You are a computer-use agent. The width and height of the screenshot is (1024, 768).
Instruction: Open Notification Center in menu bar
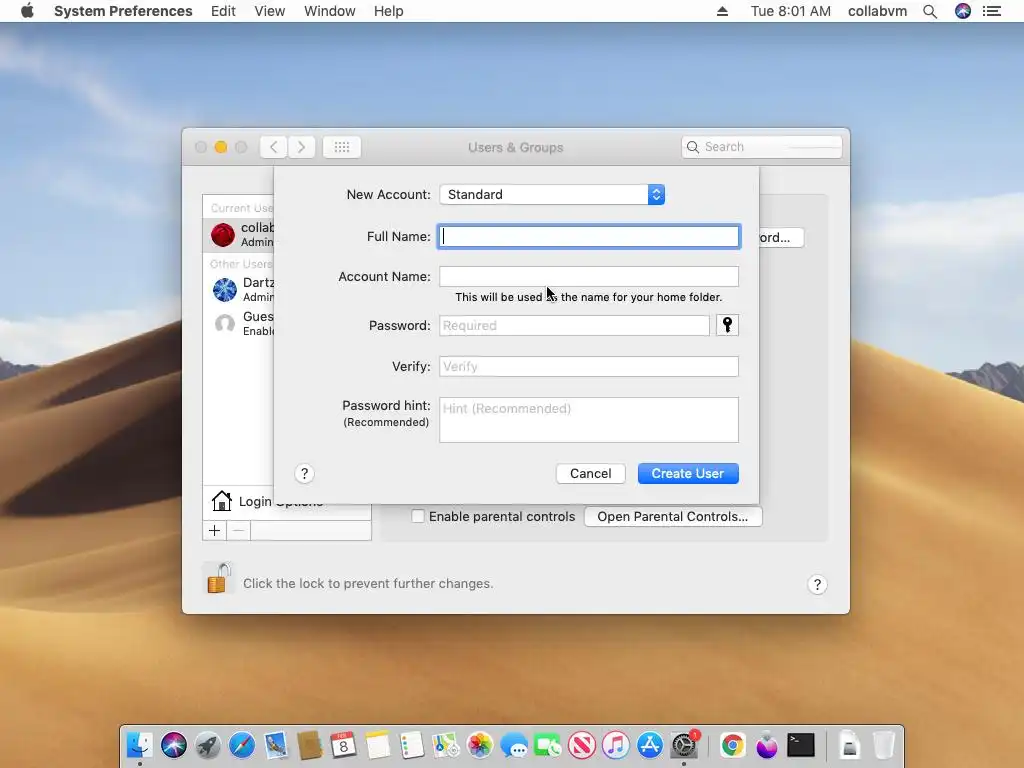point(992,11)
